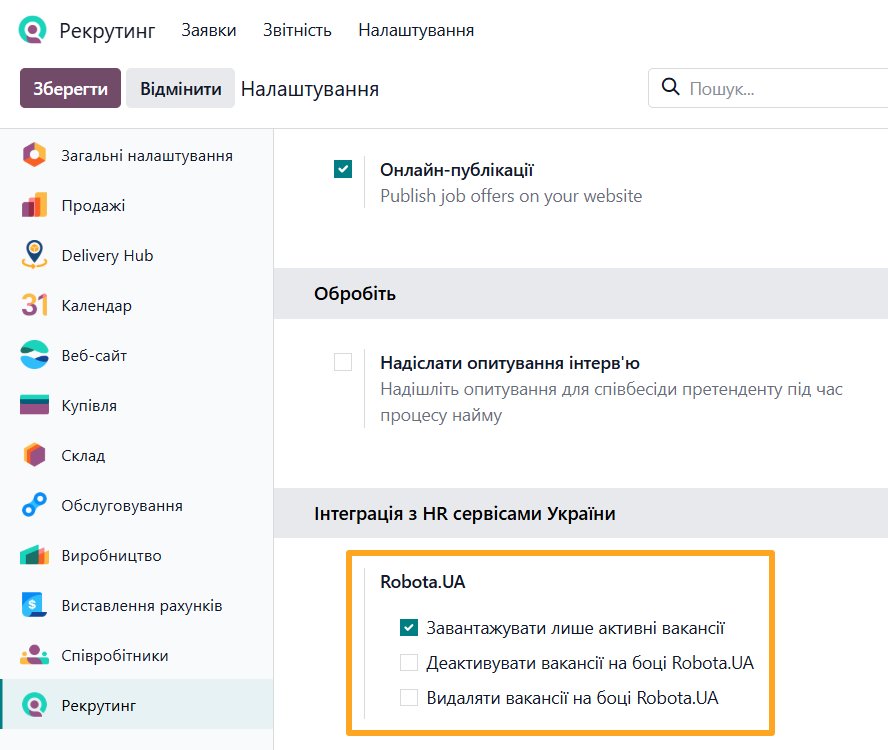Click Надіслати опитування інтерв'ю label

[510, 363]
